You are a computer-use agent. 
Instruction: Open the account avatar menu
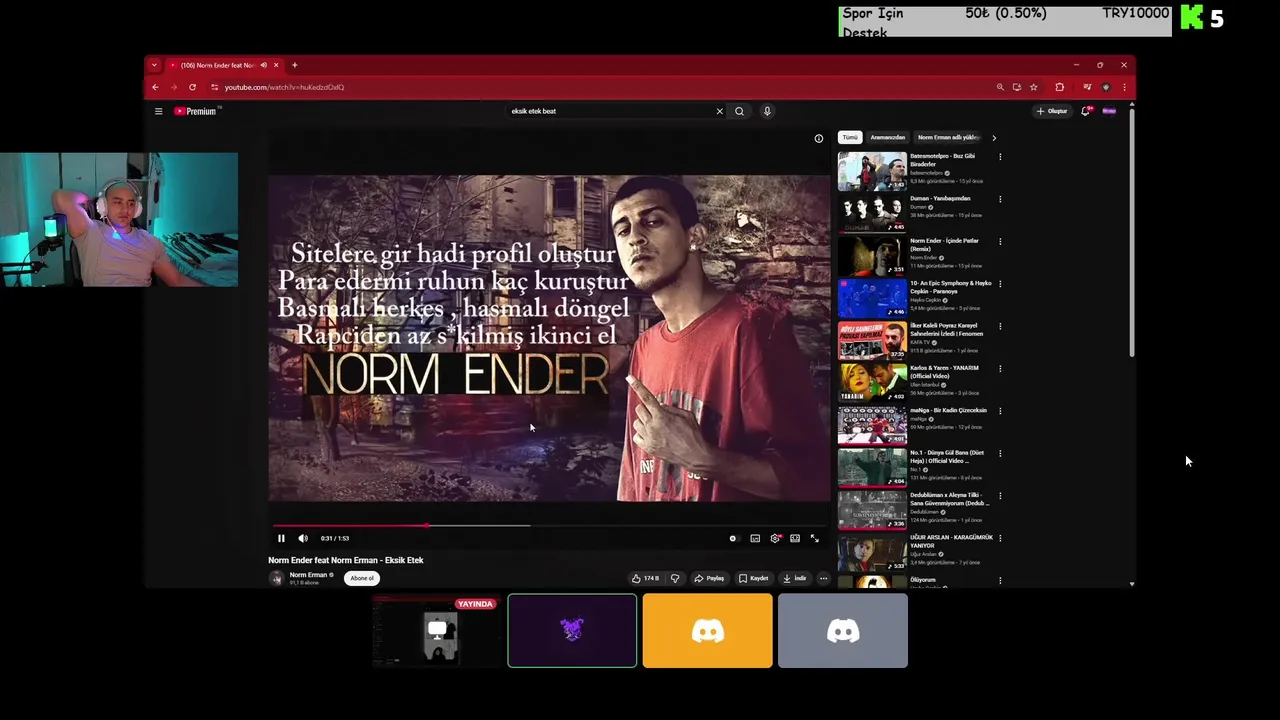(x=1109, y=111)
